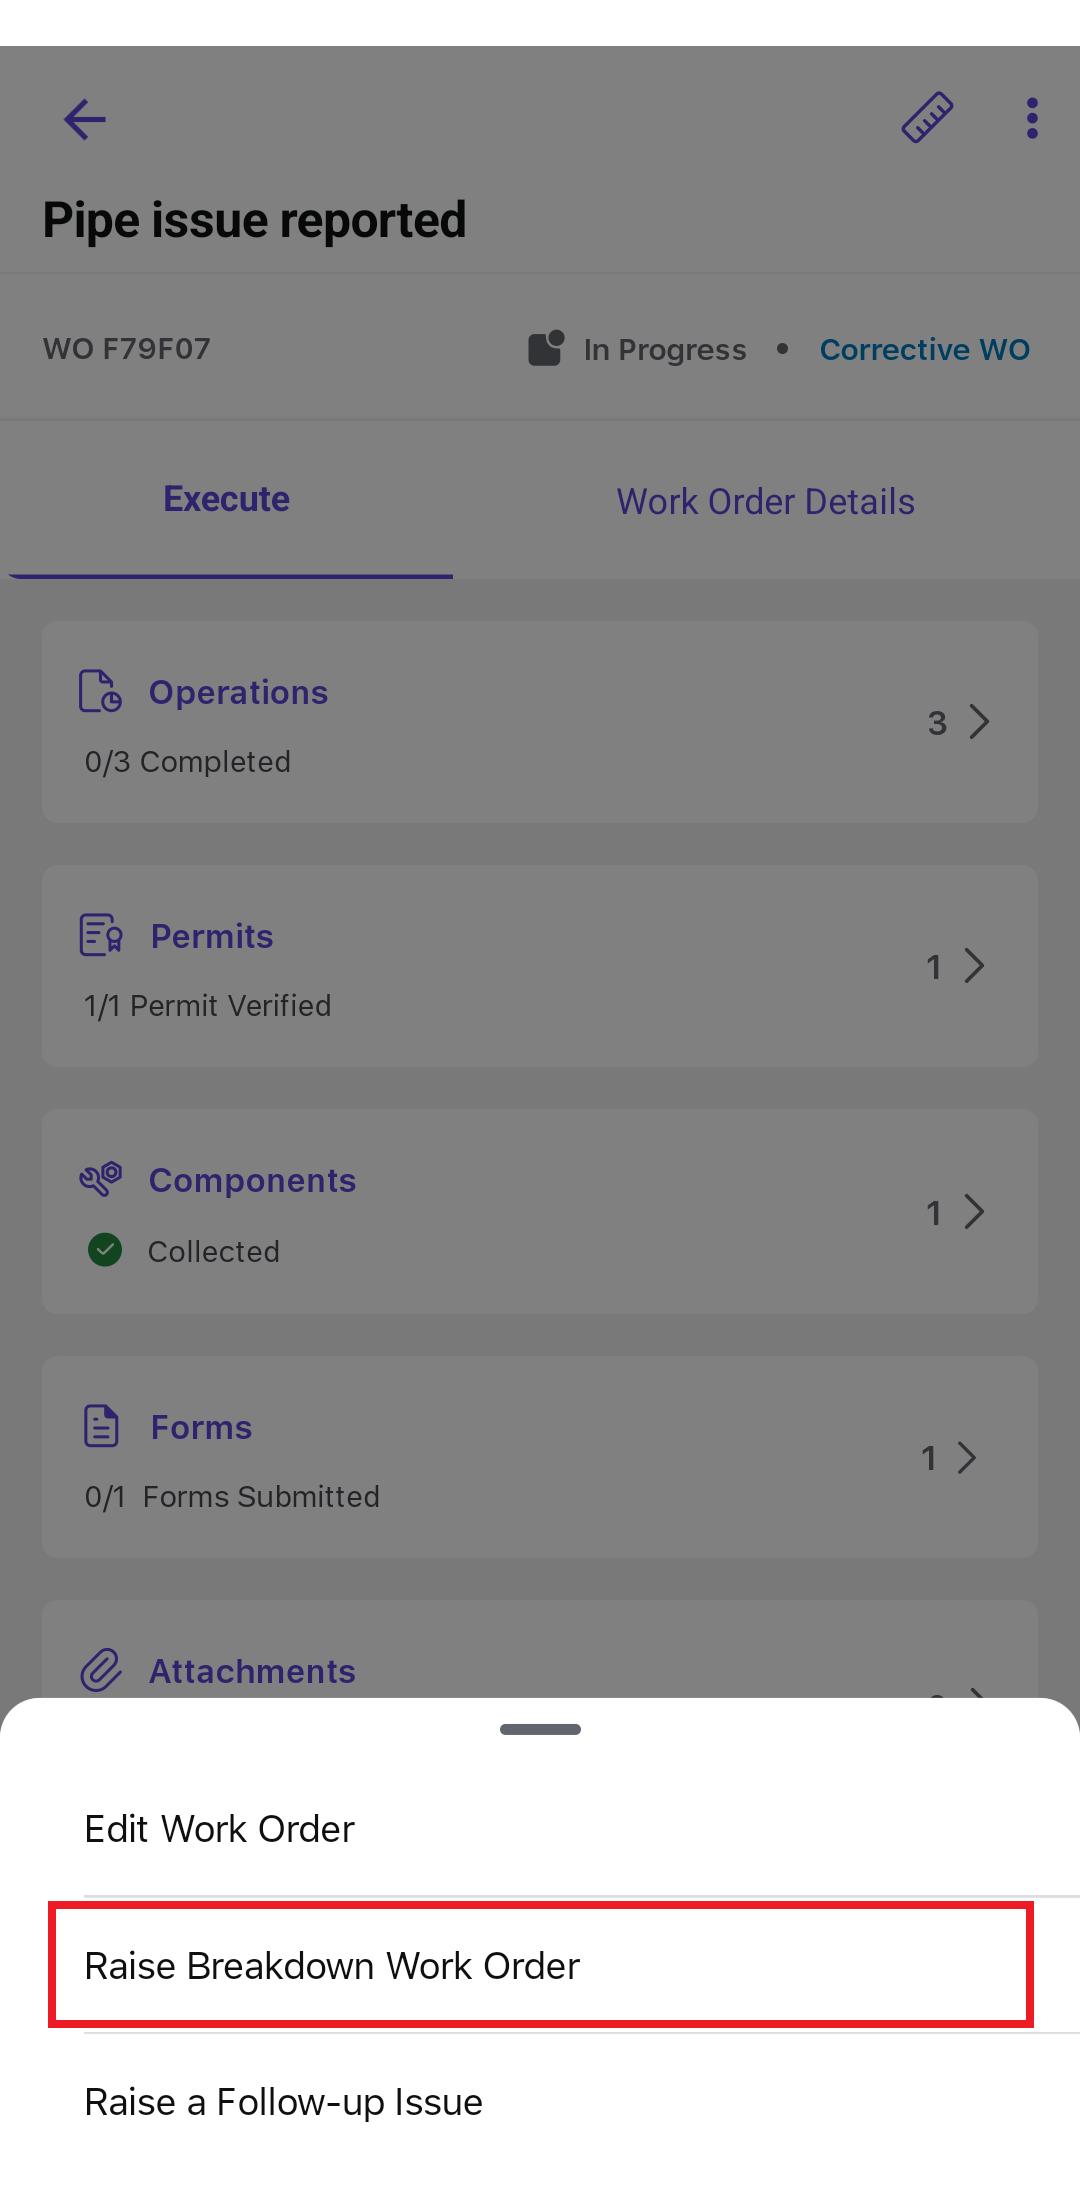Viewport: 1080px width, 2190px height.
Task: Expand Permits using its chevron
Action: pos(974,966)
